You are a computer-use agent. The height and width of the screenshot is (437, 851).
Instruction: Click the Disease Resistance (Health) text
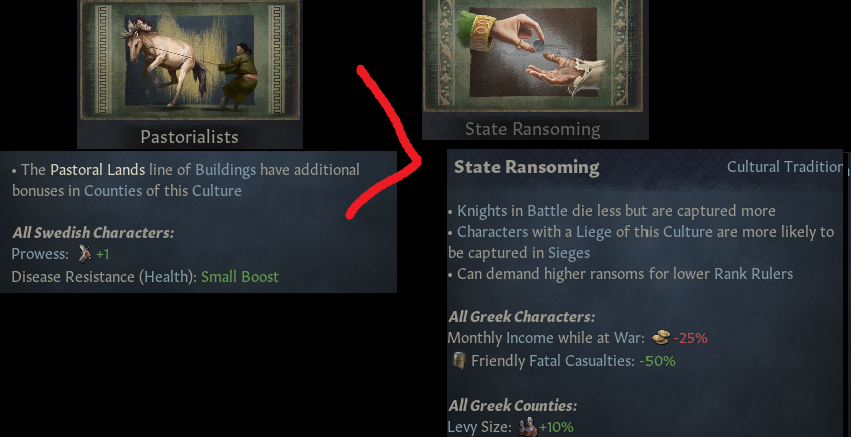coord(103,276)
